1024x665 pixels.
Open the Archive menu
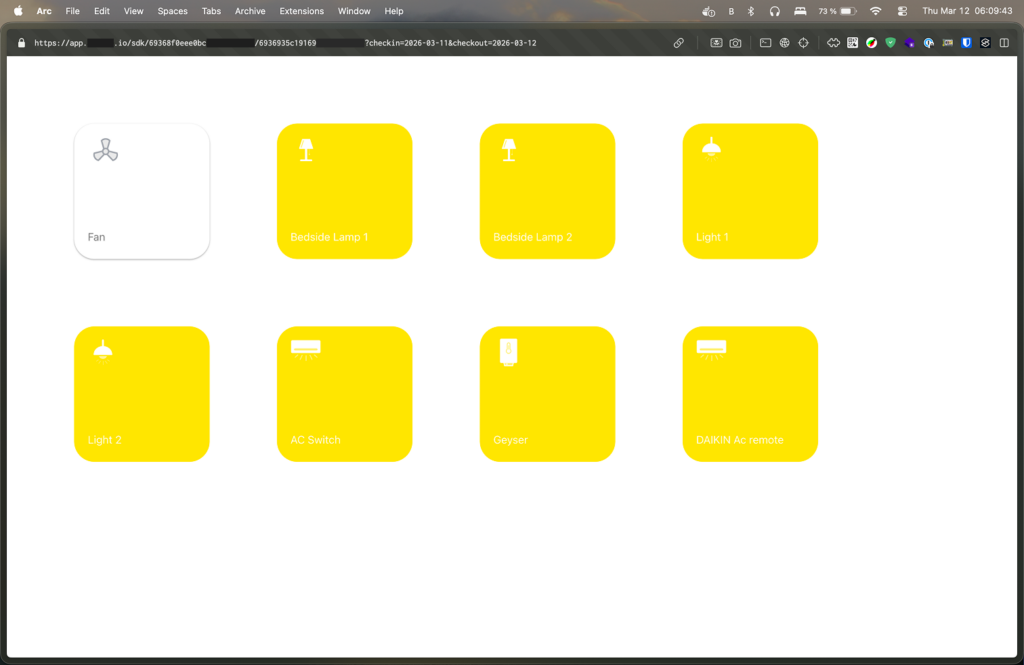click(x=250, y=11)
